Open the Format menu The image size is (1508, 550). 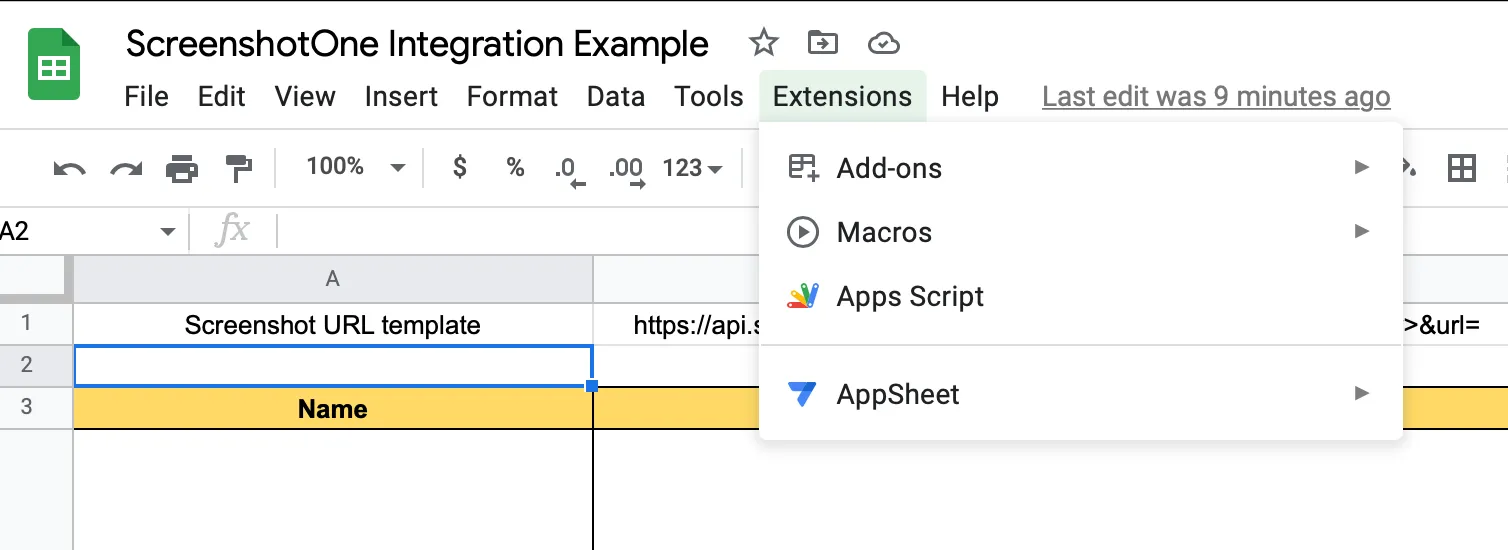click(512, 97)
